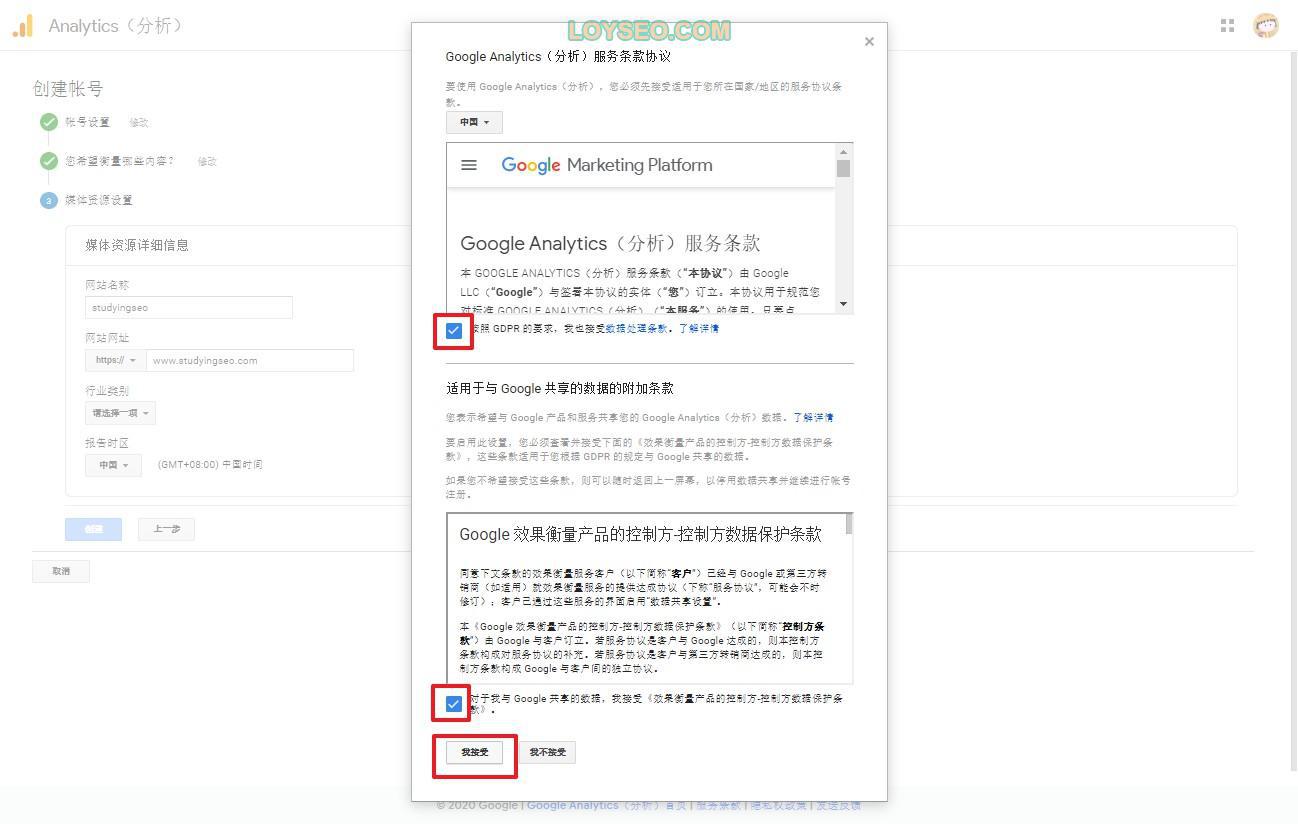This screenshot has height=824, width=1298.
Task: Open the 中国 reporting time zone dropdown
Action: (x=113, y=465)
